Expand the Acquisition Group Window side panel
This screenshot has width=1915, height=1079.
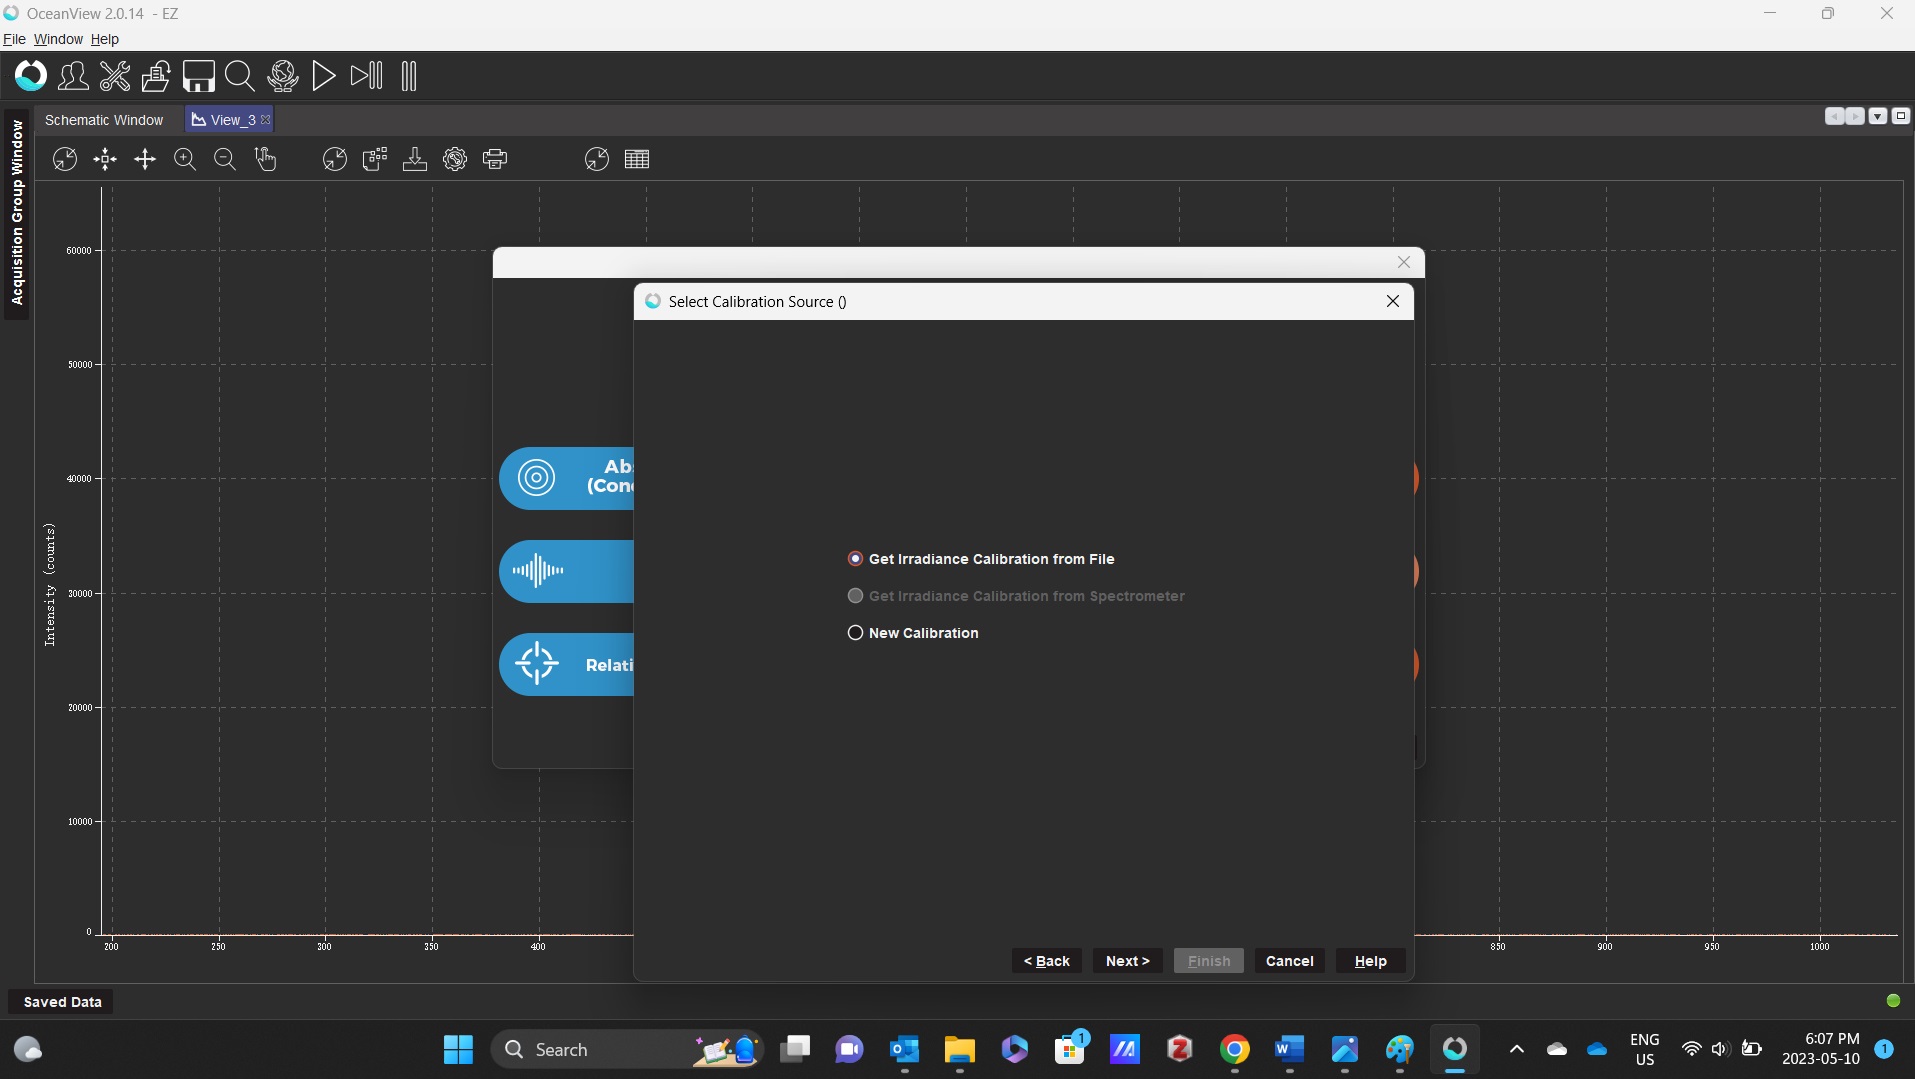pyautogui.click(x=17, y=212)
